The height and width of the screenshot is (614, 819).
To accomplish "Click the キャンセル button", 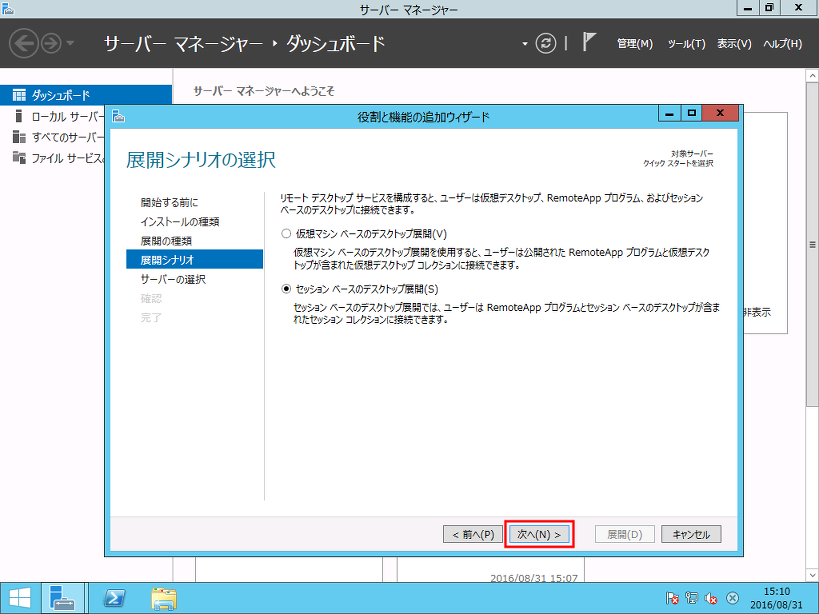I will [691, 534].
